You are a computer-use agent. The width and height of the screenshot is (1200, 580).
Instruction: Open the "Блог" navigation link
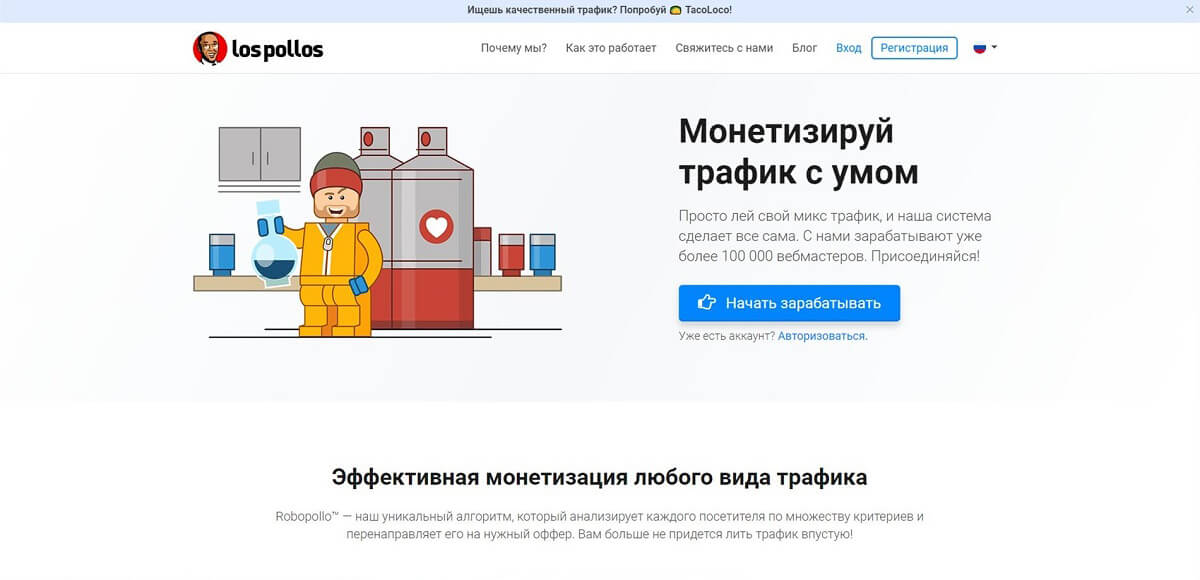pyautogui.click(x=805, y=48)
